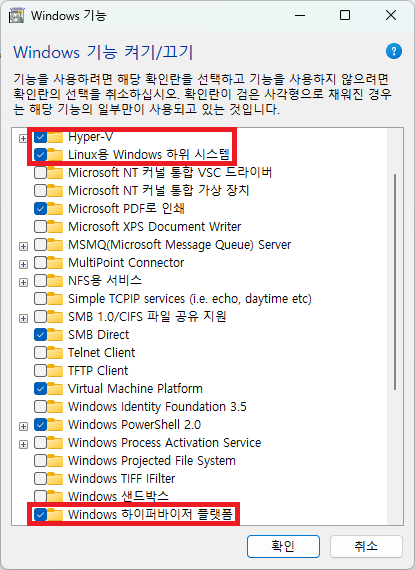Click the Windows Features title bar icon

[16, 16]
